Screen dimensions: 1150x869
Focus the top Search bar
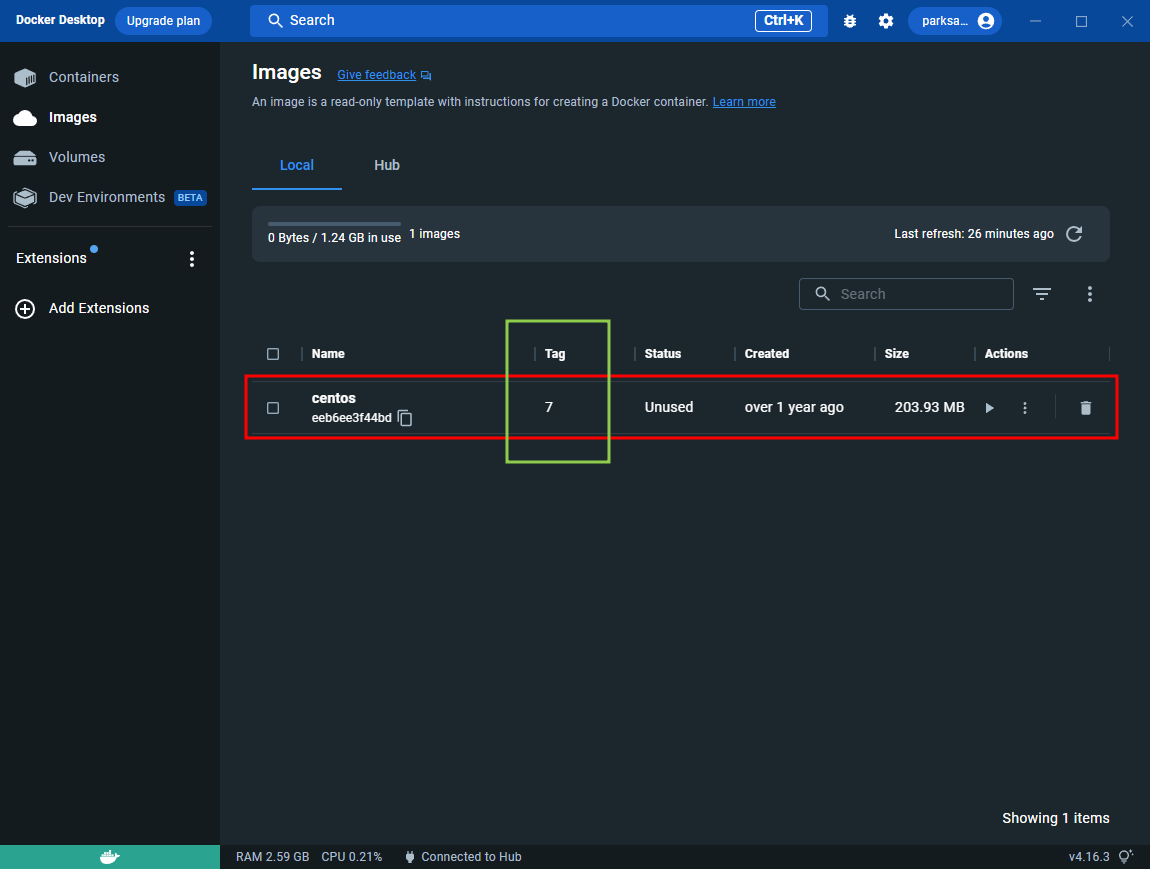(538, 21)
